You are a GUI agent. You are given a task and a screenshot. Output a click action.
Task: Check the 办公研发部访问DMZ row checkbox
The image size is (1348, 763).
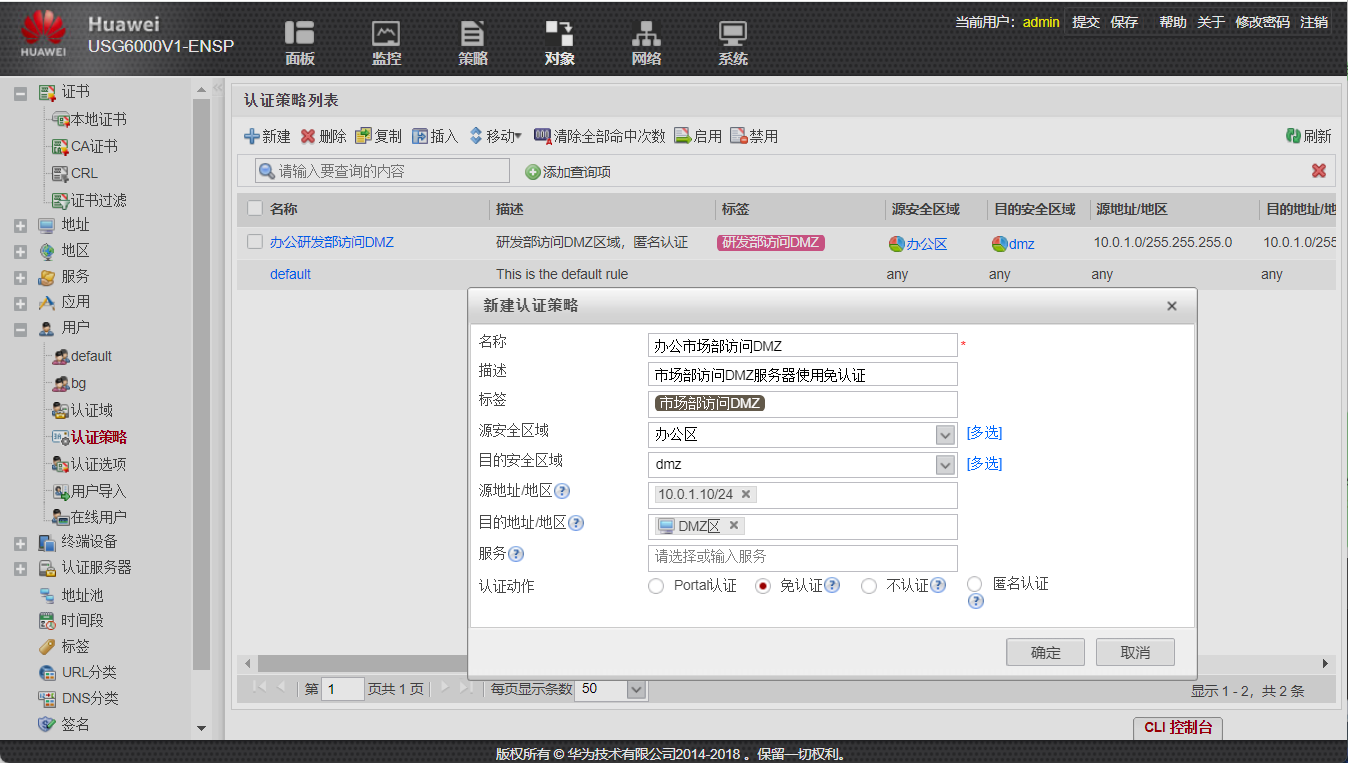coord(255,242)
